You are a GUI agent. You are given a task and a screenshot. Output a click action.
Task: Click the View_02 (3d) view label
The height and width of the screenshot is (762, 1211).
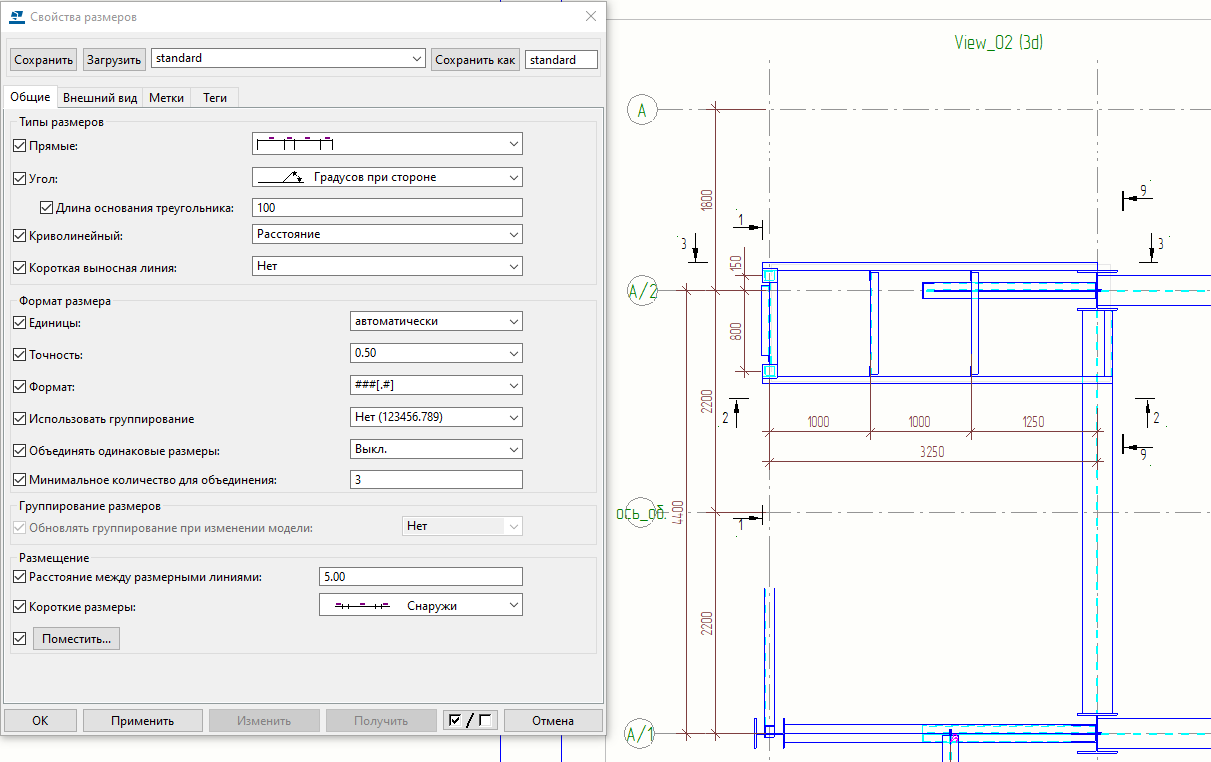pos(999,42)
